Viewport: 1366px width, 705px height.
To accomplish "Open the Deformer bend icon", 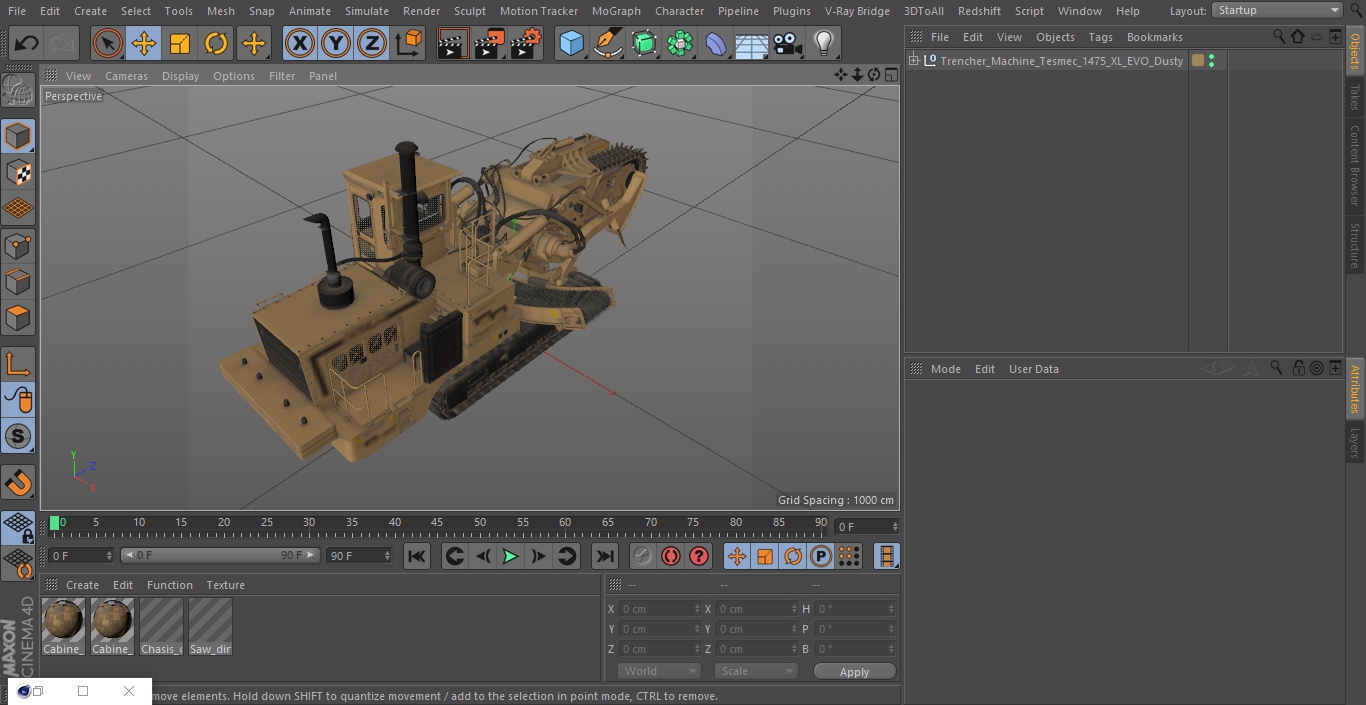I will 716,43.
